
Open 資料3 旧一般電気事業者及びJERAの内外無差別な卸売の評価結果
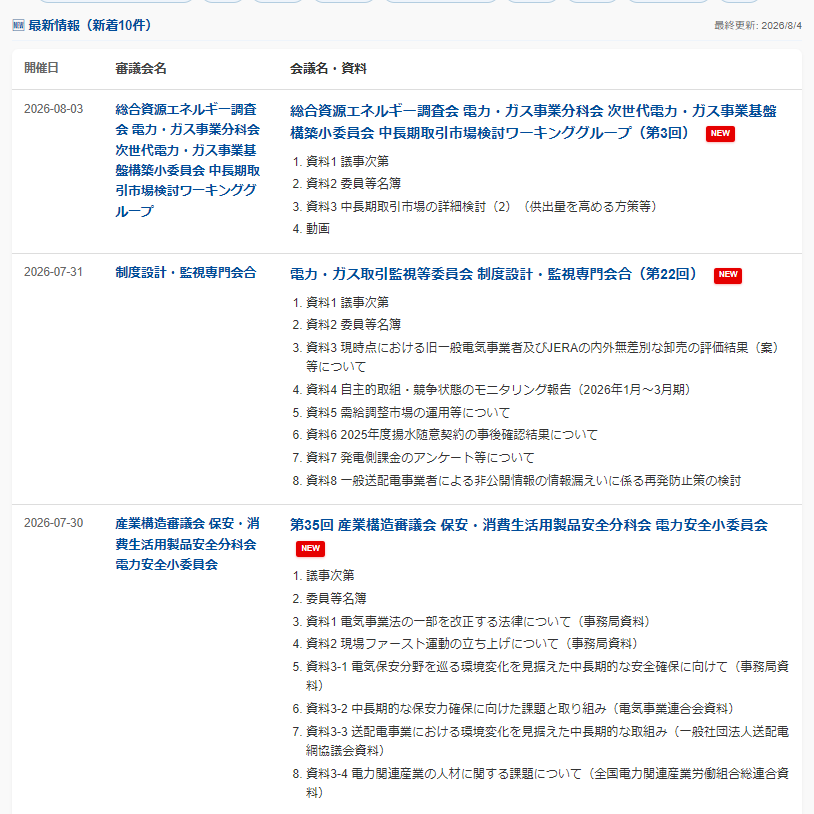[542, 357]
